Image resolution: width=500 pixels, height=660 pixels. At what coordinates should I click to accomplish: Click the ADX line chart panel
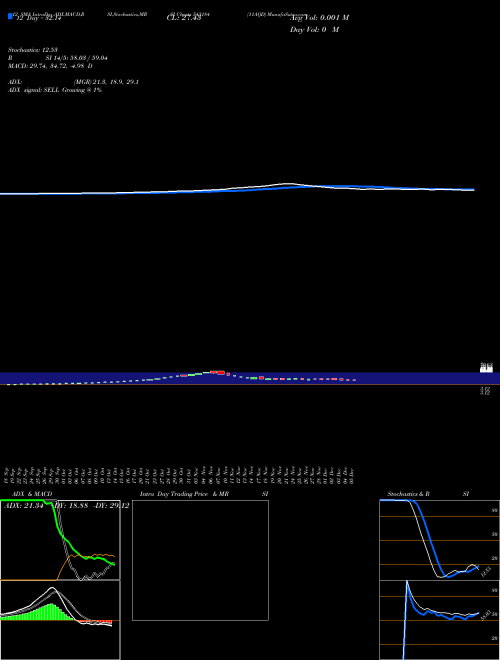pyautogui.click(x=60, y=540)
